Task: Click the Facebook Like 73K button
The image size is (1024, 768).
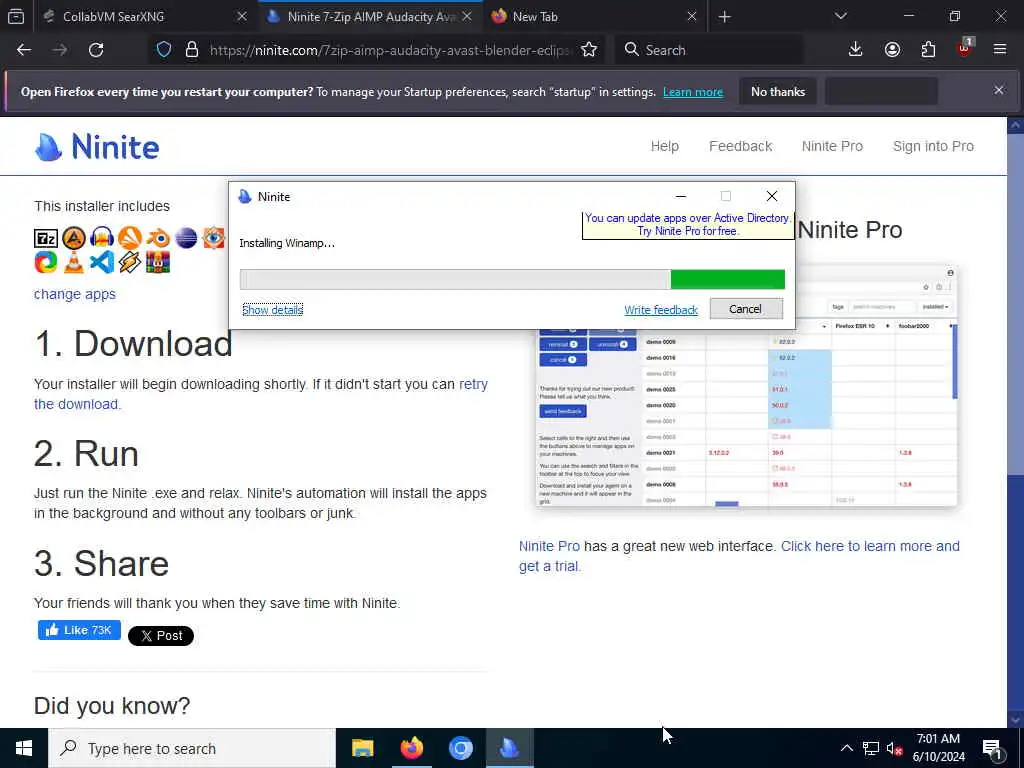Action: click(x=79, y=630)
